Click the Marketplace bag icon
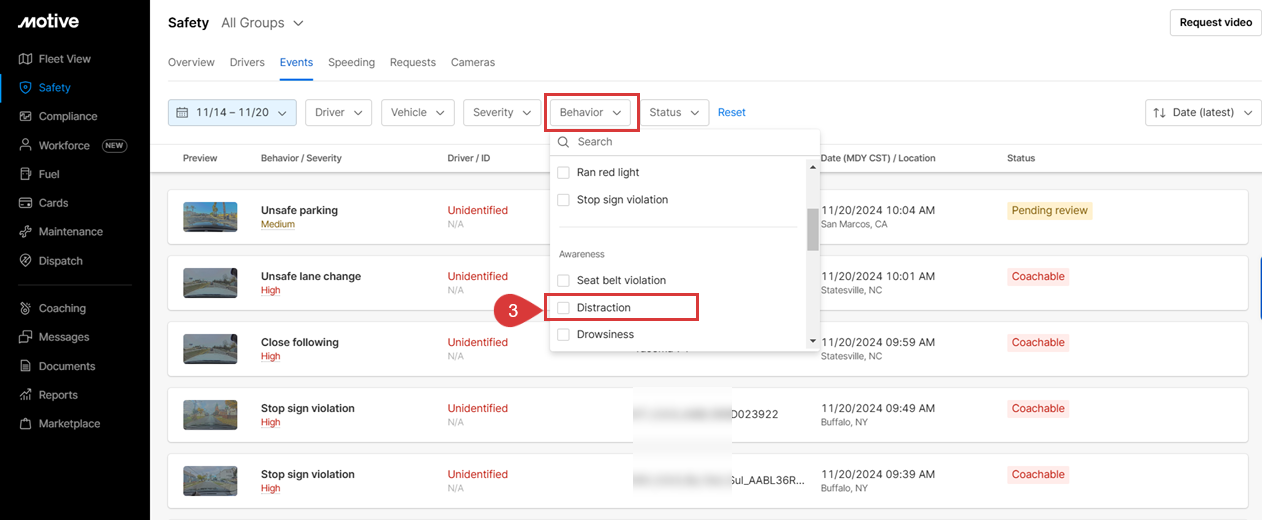1262x520 pixels. pyautogui.click(x=25, y=424)
